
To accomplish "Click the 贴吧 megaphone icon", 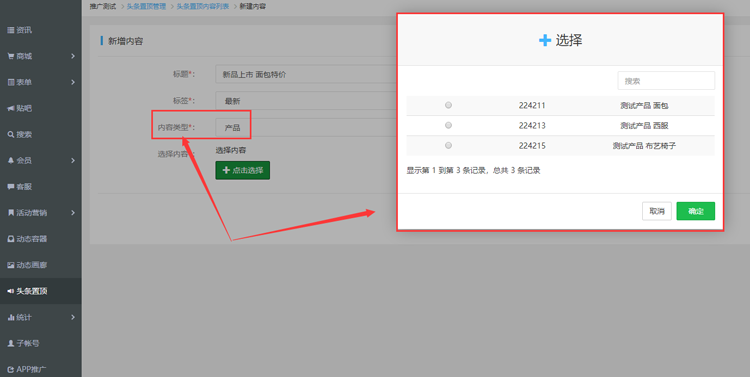I will [11, 109].
